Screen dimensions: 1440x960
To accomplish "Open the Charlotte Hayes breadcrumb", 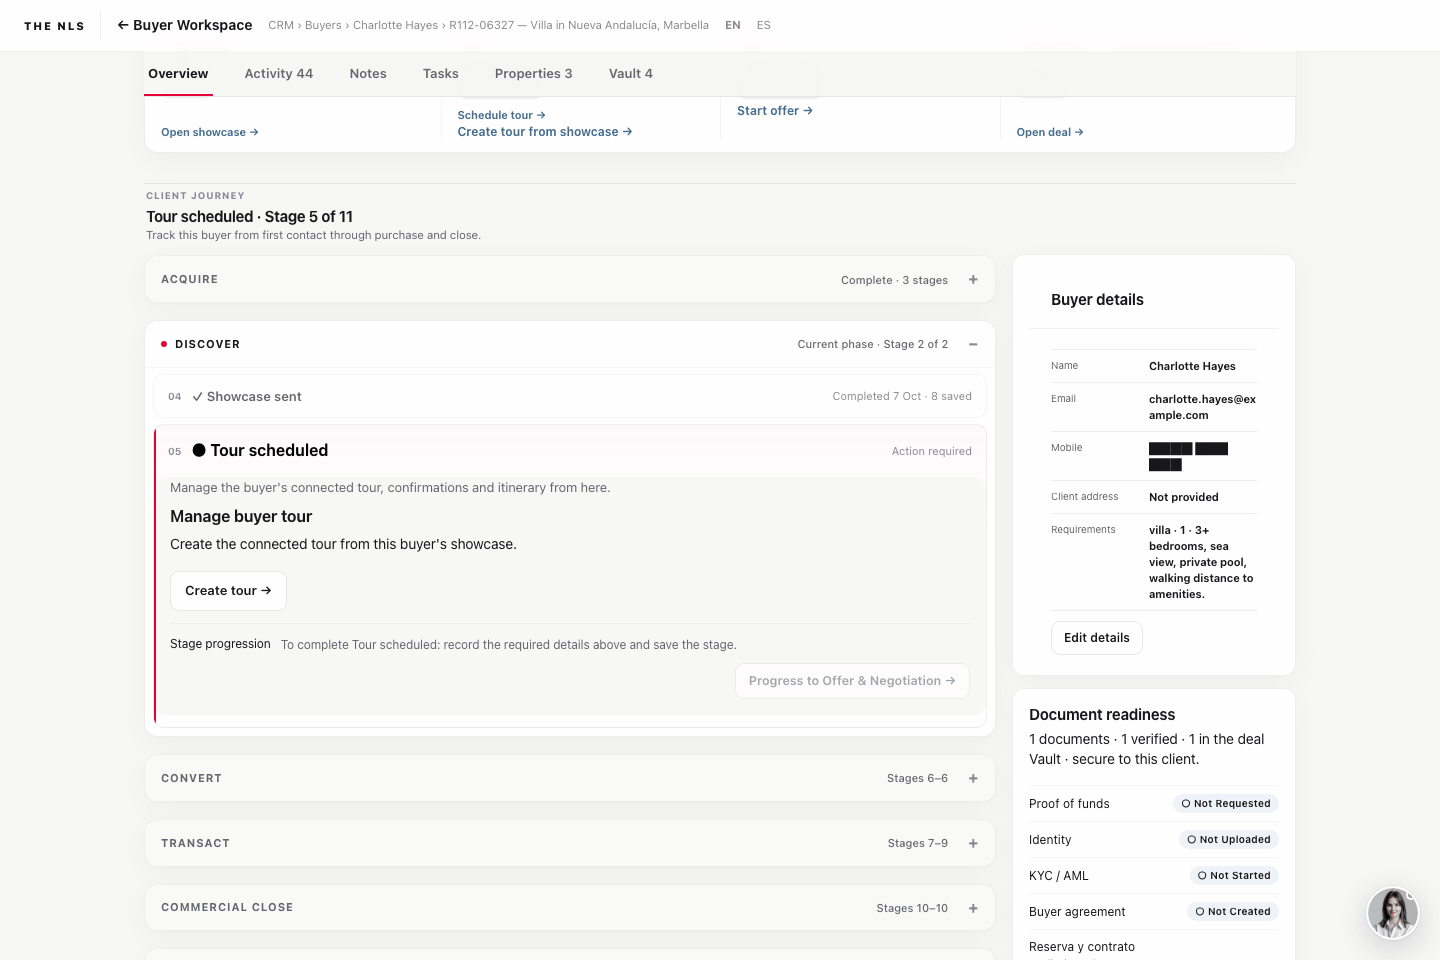I will pyautogui.click(x=395, y=25).
